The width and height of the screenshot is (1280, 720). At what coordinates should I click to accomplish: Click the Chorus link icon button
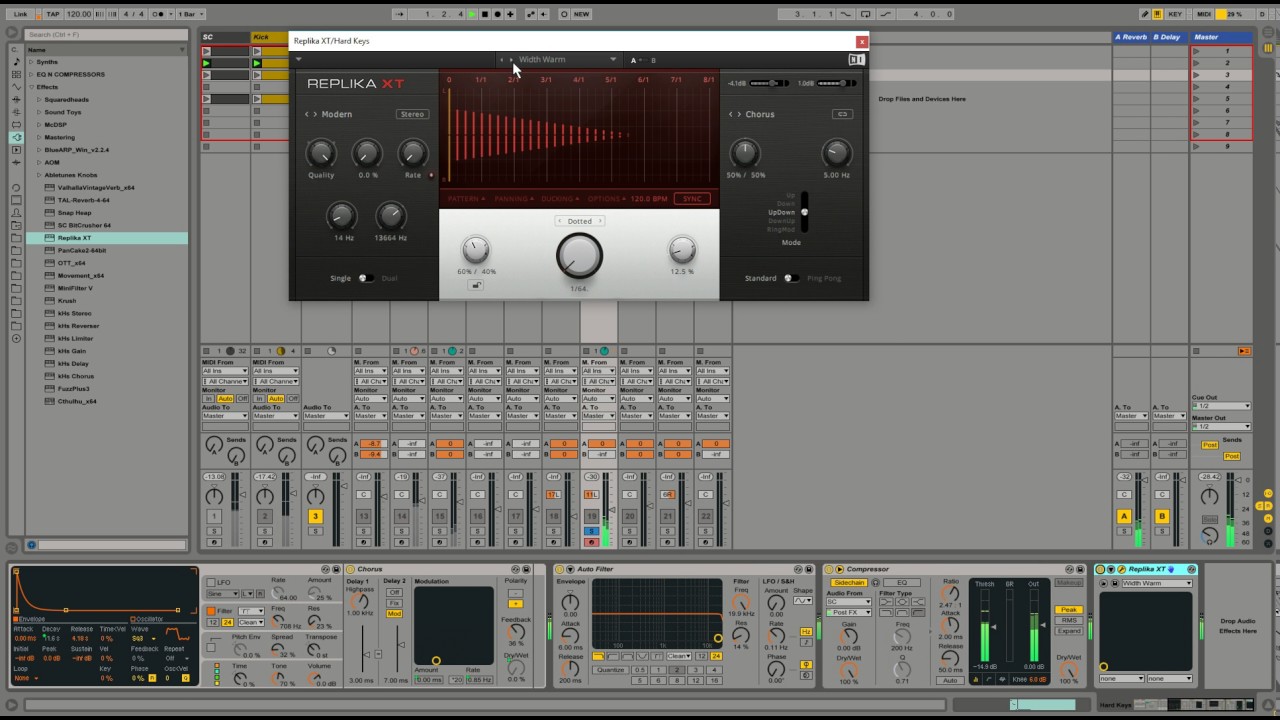click(x=842, y=114)
